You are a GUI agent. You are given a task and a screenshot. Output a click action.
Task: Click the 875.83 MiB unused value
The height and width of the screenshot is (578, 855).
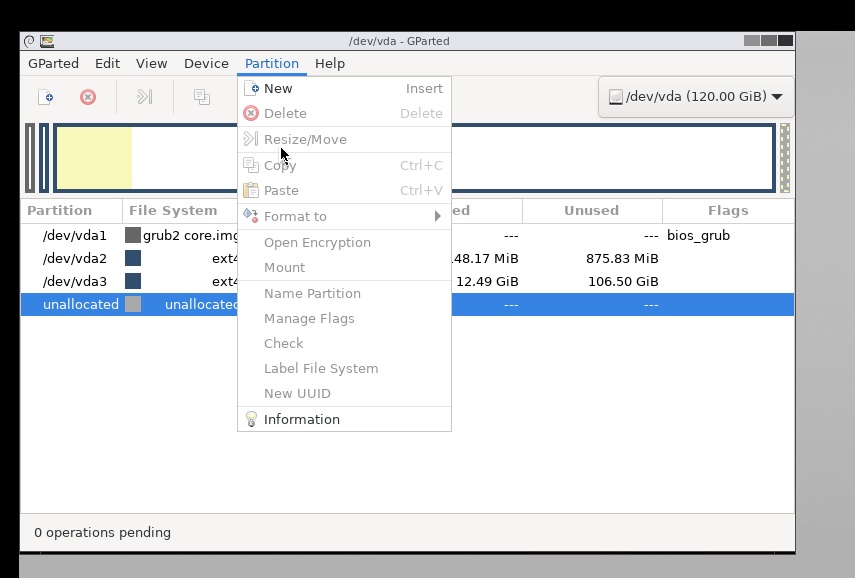pyautogui.click(x=622, y=258)
